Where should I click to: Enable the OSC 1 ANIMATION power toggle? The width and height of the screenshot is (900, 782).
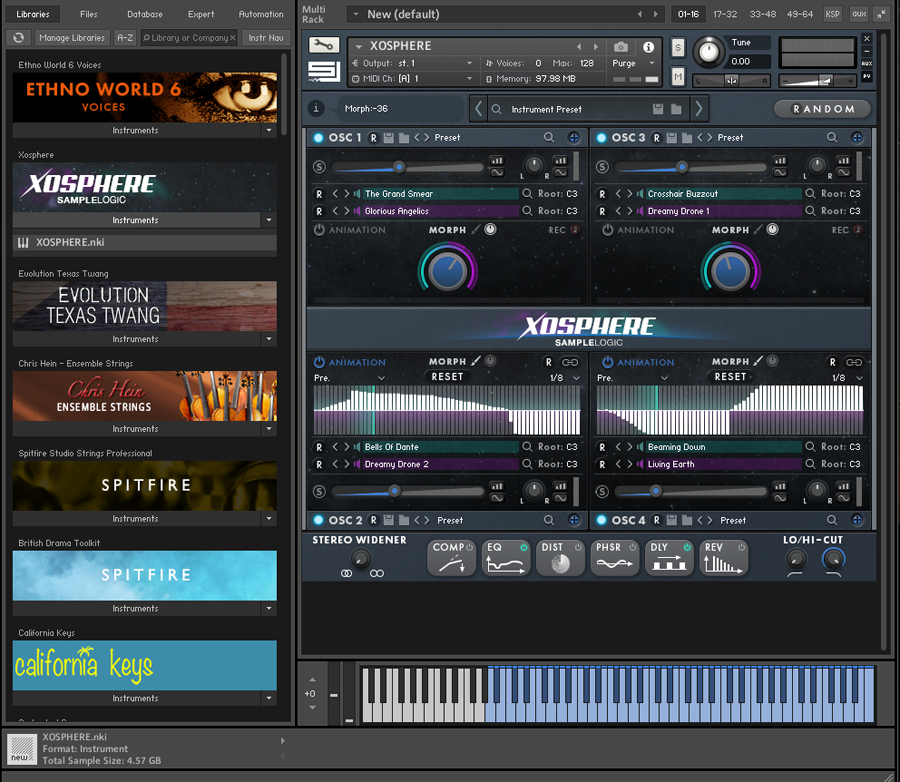tap(319, 230)
